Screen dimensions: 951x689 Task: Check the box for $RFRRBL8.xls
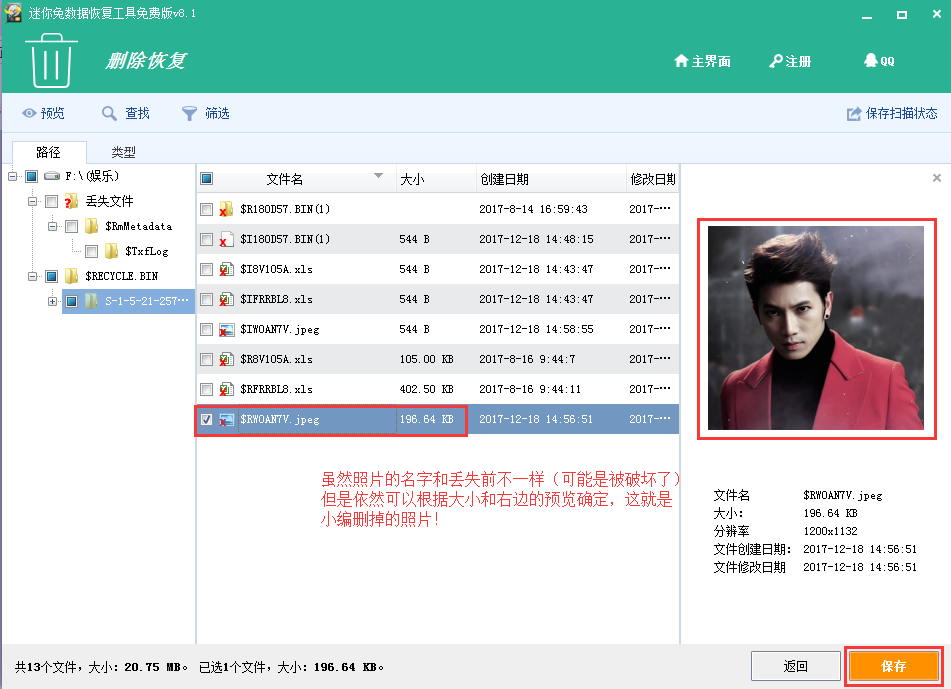click(206, 389)
